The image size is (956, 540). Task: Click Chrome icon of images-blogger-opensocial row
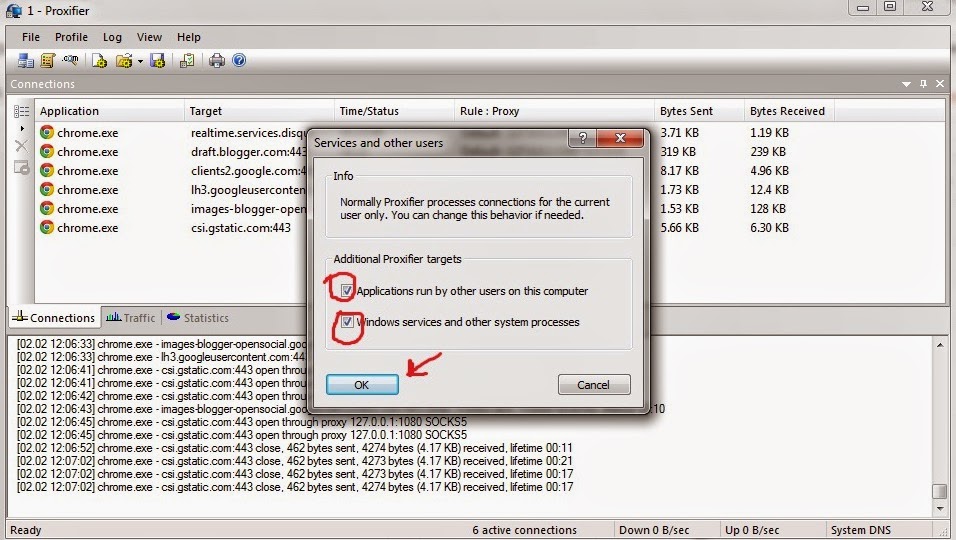point(47,208)
